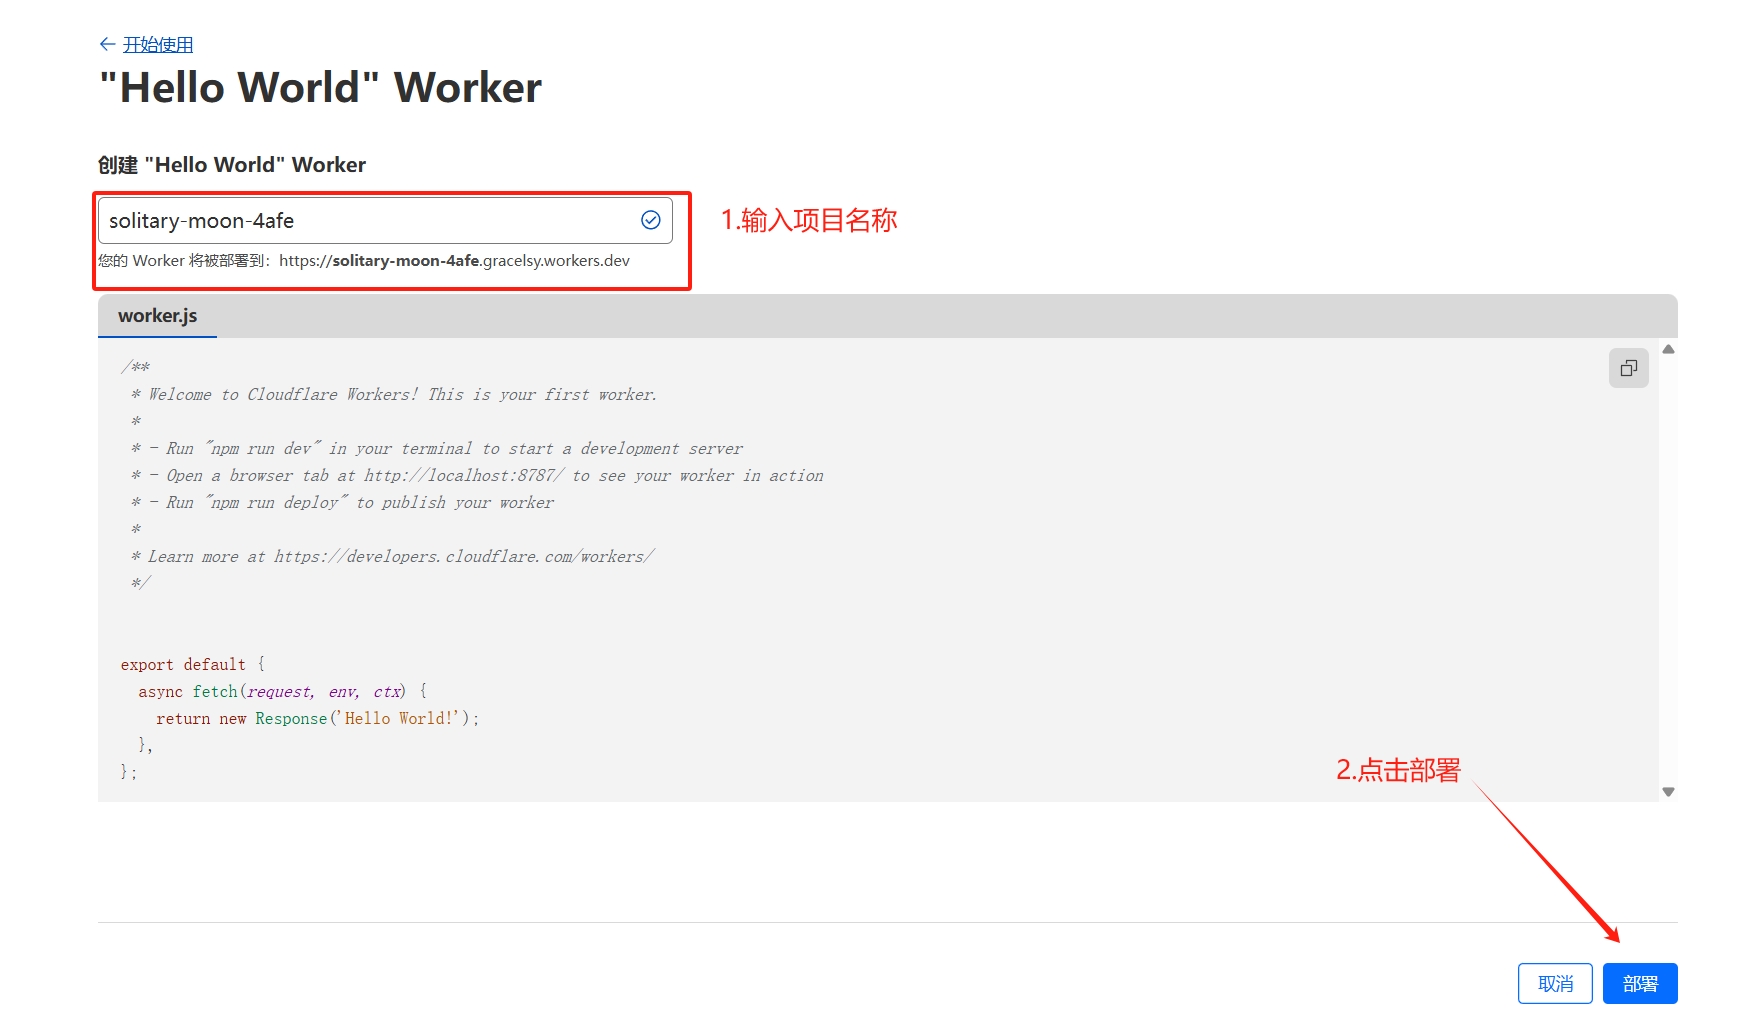Click the workers.dev deployment URL text

point(454,261)
